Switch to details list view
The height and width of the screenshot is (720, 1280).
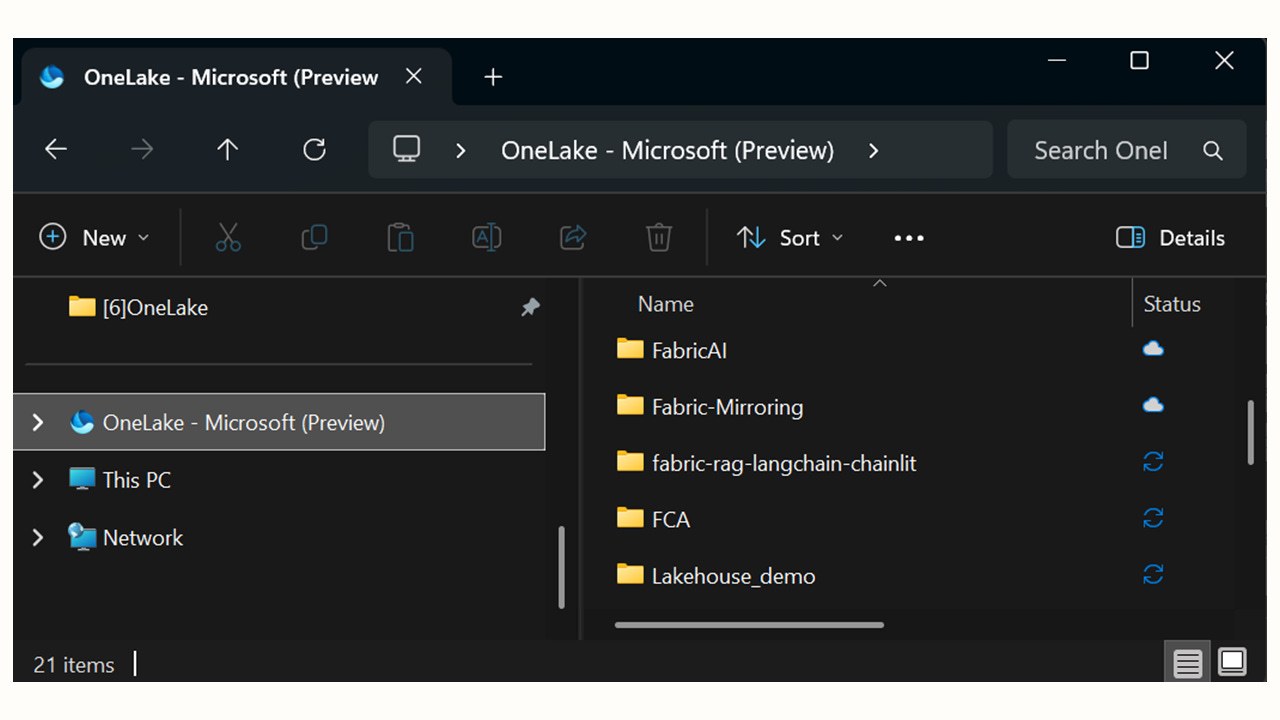tap(1188, 663)
